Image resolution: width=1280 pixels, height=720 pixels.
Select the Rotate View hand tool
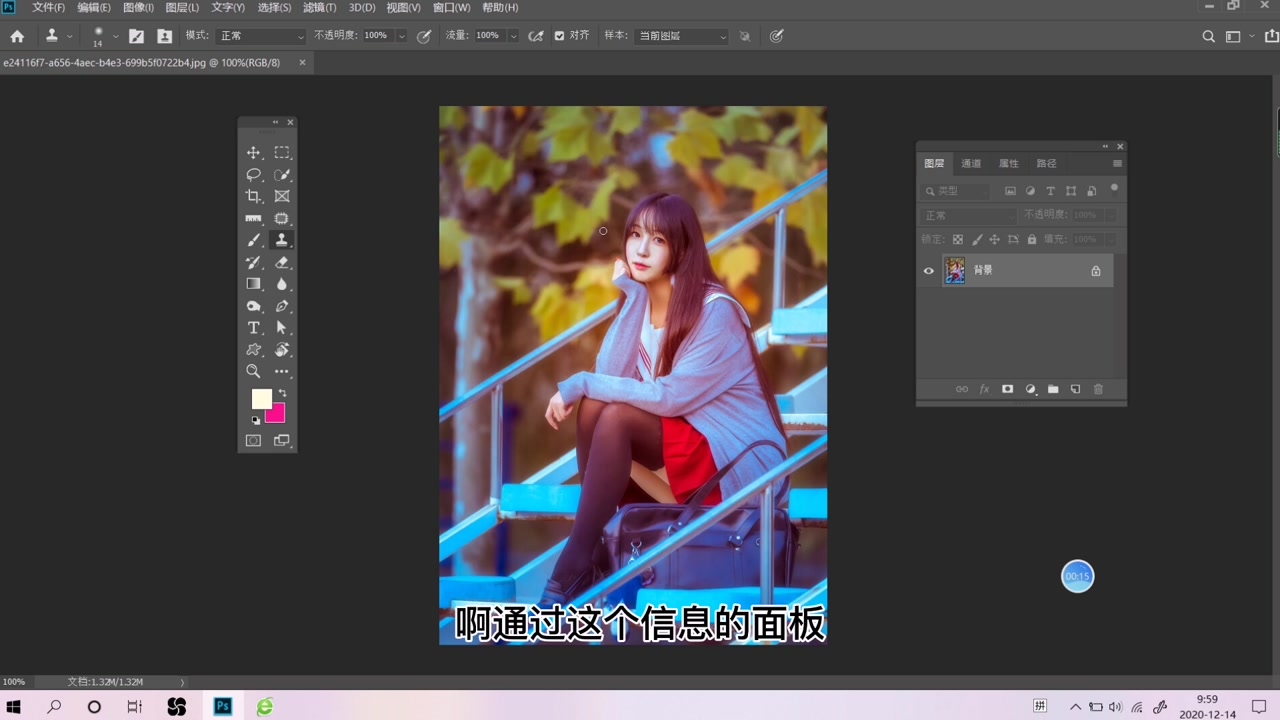pyautogui.click(x=282, y=350)
